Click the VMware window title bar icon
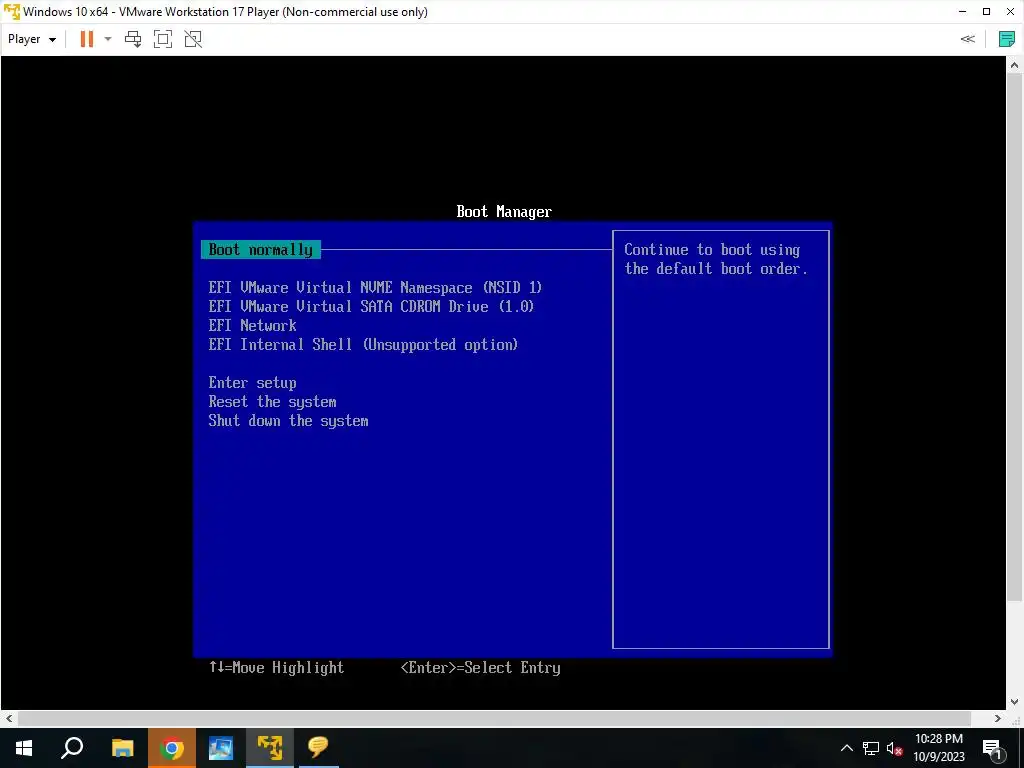This screenshot has width=1024, height=768. (x=12, y=12)
